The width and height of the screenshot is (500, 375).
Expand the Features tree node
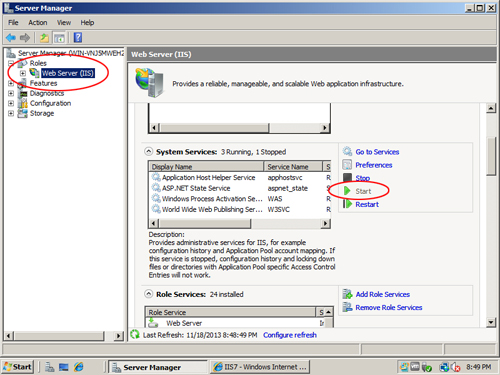click(11, 83)
